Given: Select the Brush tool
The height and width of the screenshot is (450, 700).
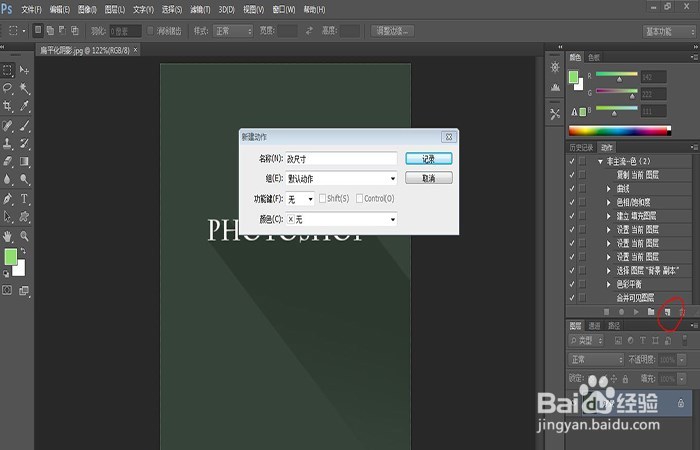Looking at the screenshot, I should tap(24, 125).
